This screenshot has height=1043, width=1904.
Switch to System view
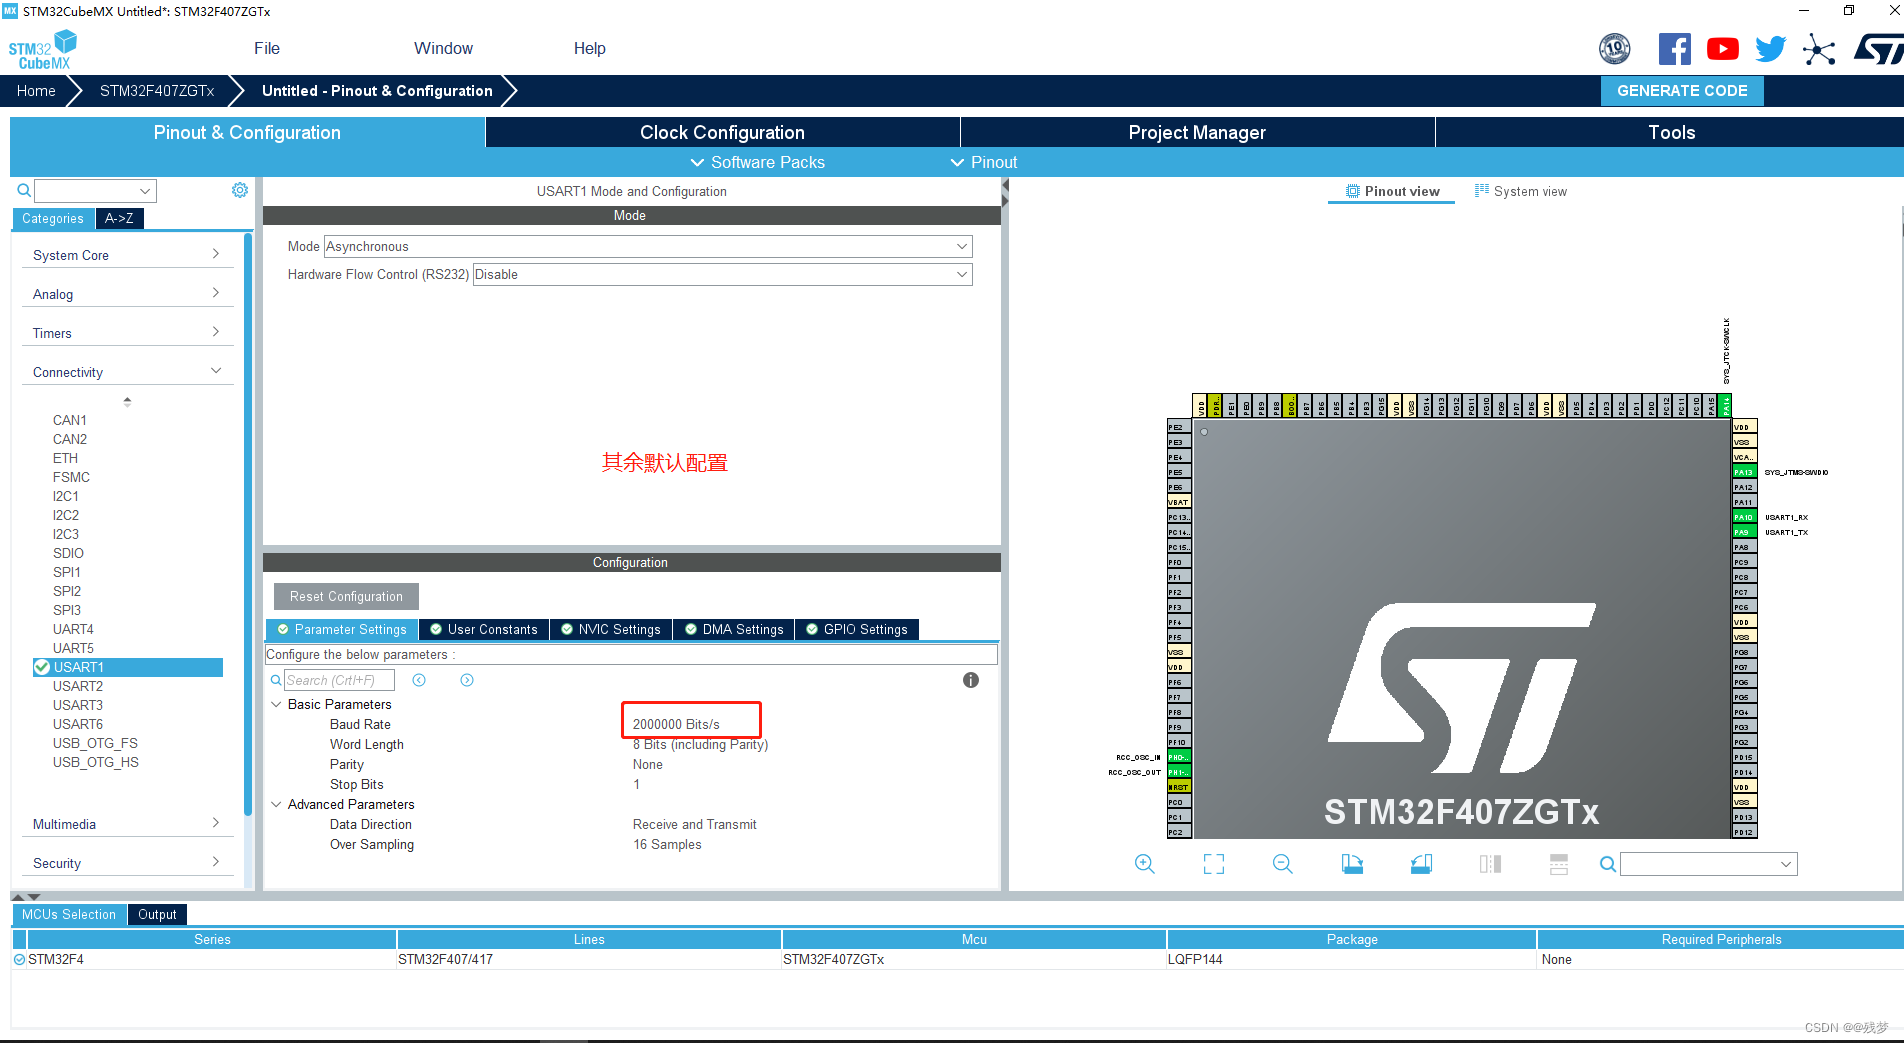coord(1521,191)
